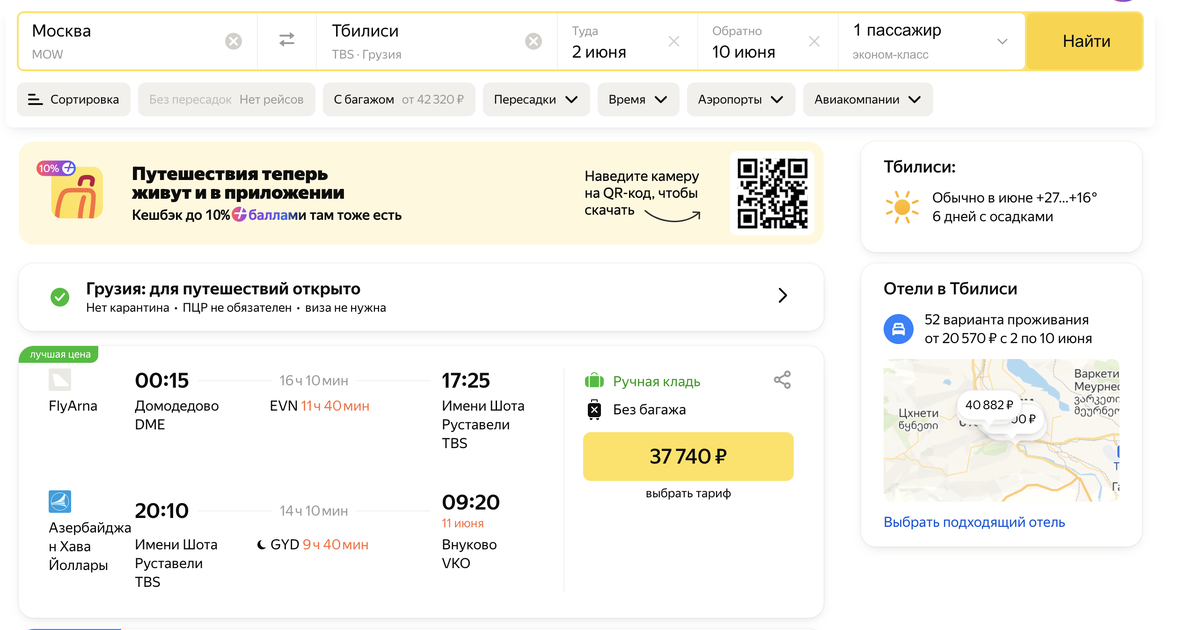This screenshot has width=1200, height=630.
Task: Click the Azerbaijan Airlines logo
Action: pos(60,501)
